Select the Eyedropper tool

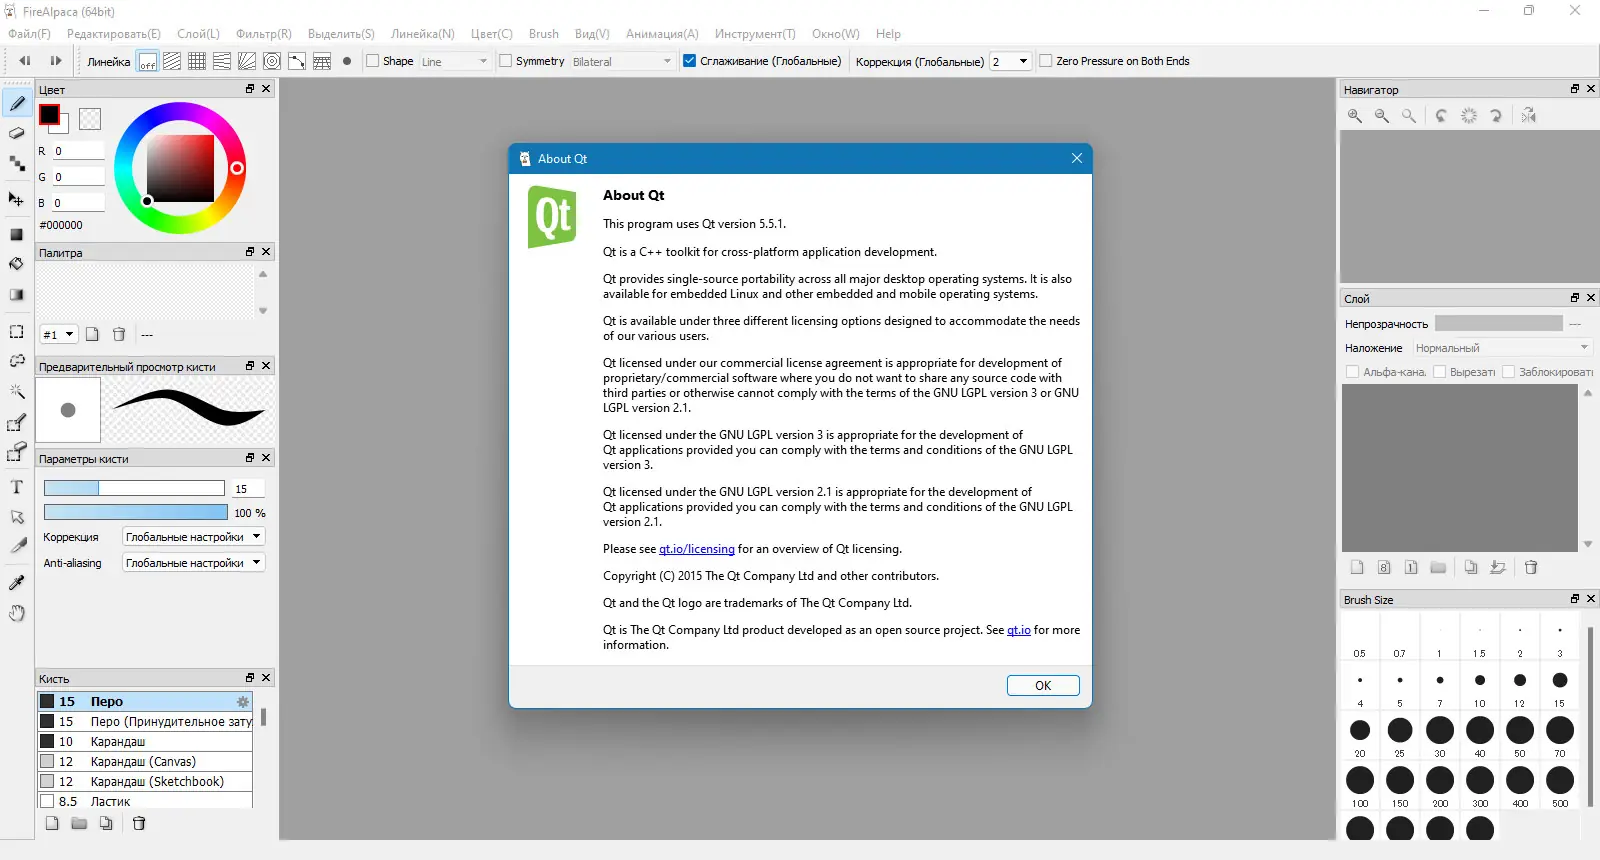(17, 583)
